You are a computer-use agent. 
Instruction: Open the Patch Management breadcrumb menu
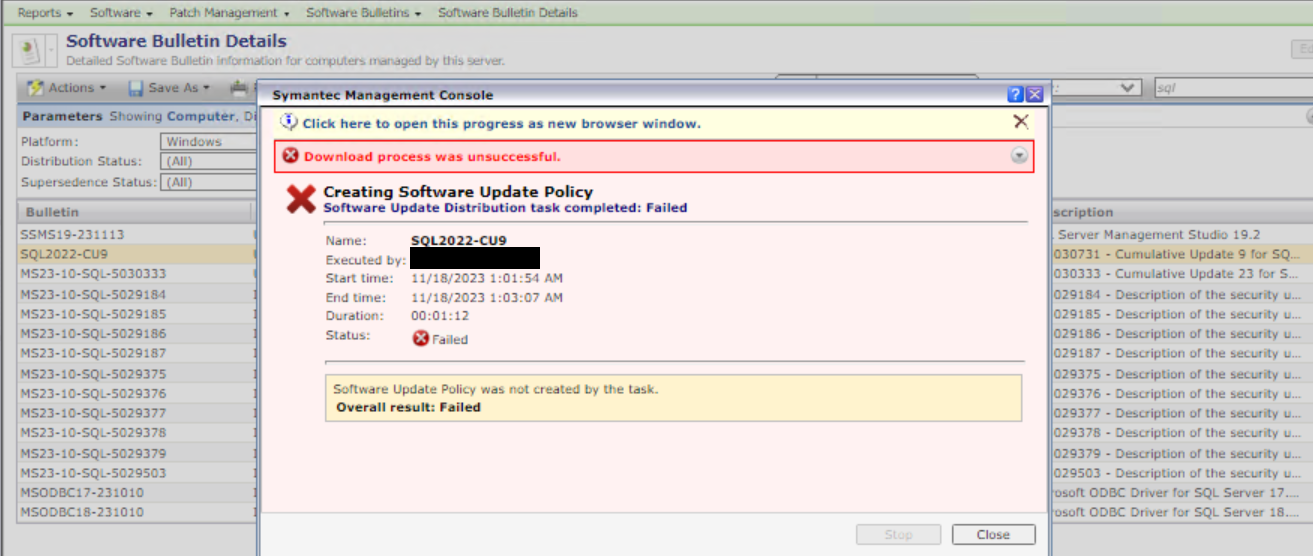(229, 13)
